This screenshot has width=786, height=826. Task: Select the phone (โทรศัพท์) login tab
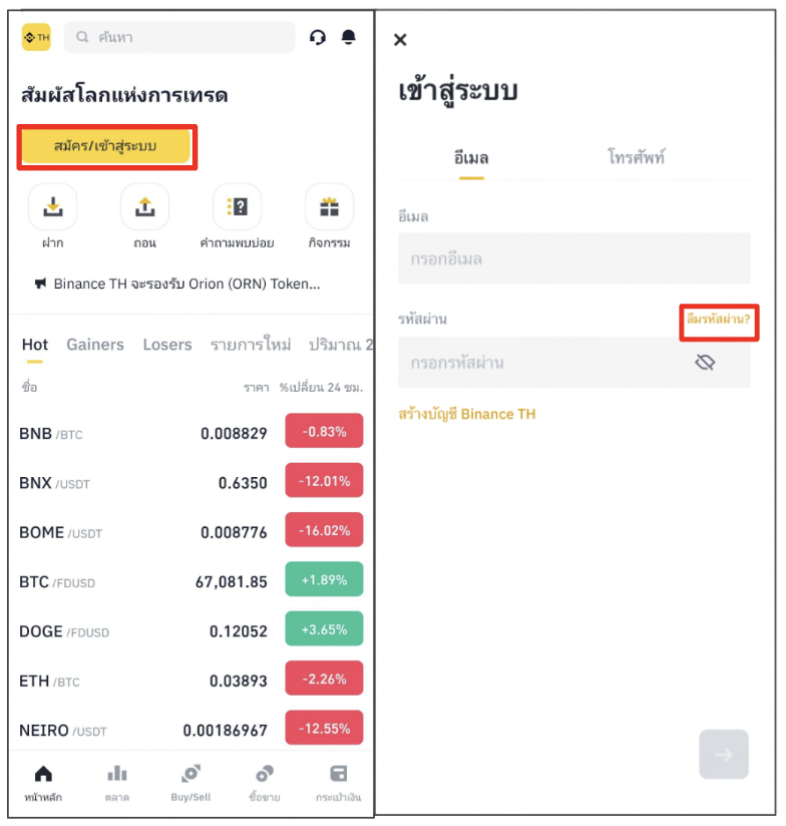click(x=636, y=157)
